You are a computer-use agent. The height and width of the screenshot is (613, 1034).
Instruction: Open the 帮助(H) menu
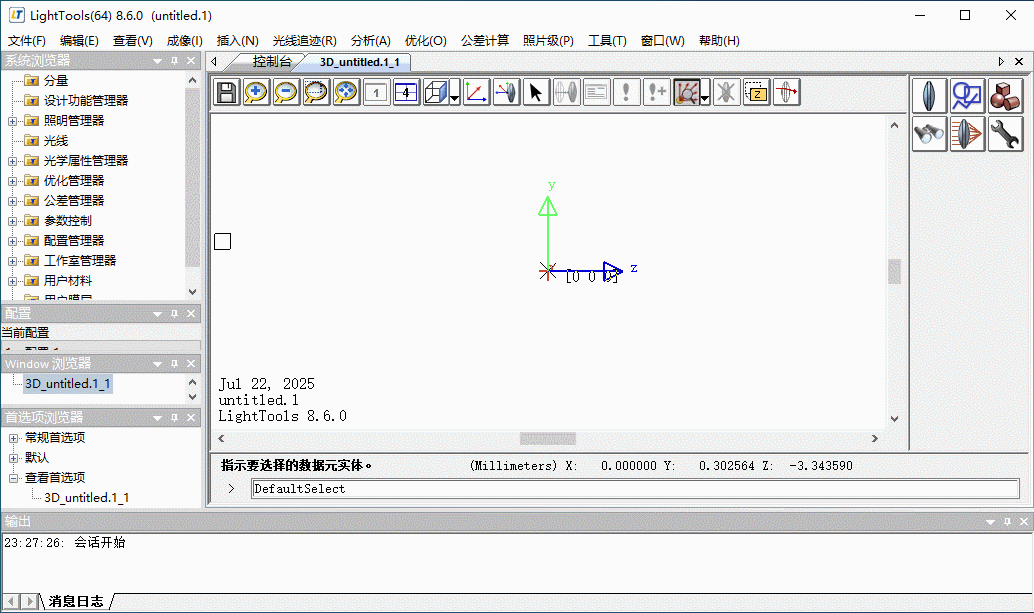[719, 40]
